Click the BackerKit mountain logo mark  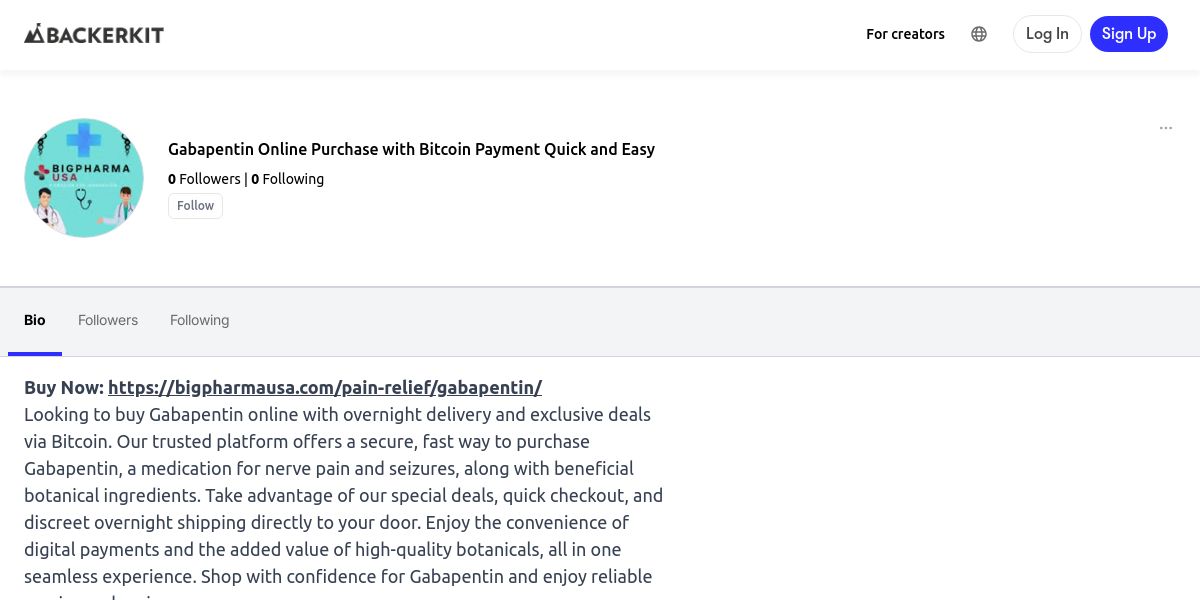click(x=35, y=34)
